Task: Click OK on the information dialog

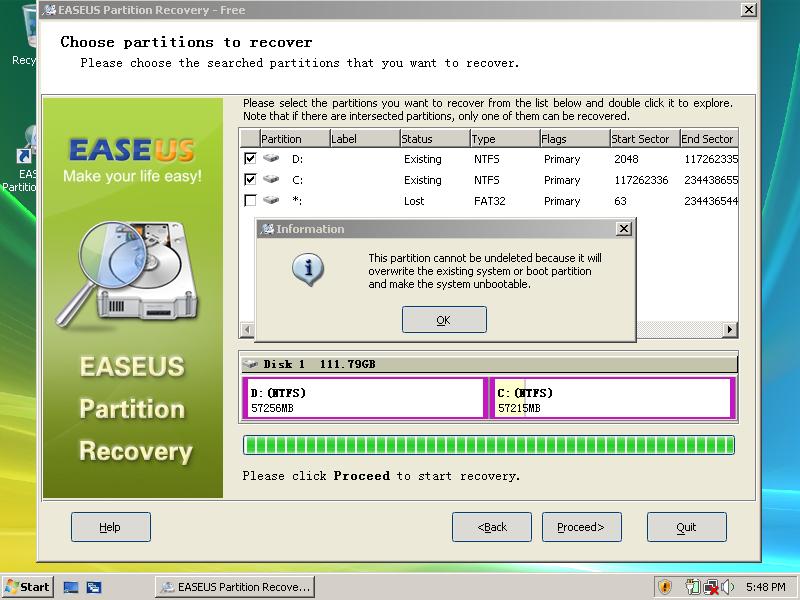Action: coord(443,319)
